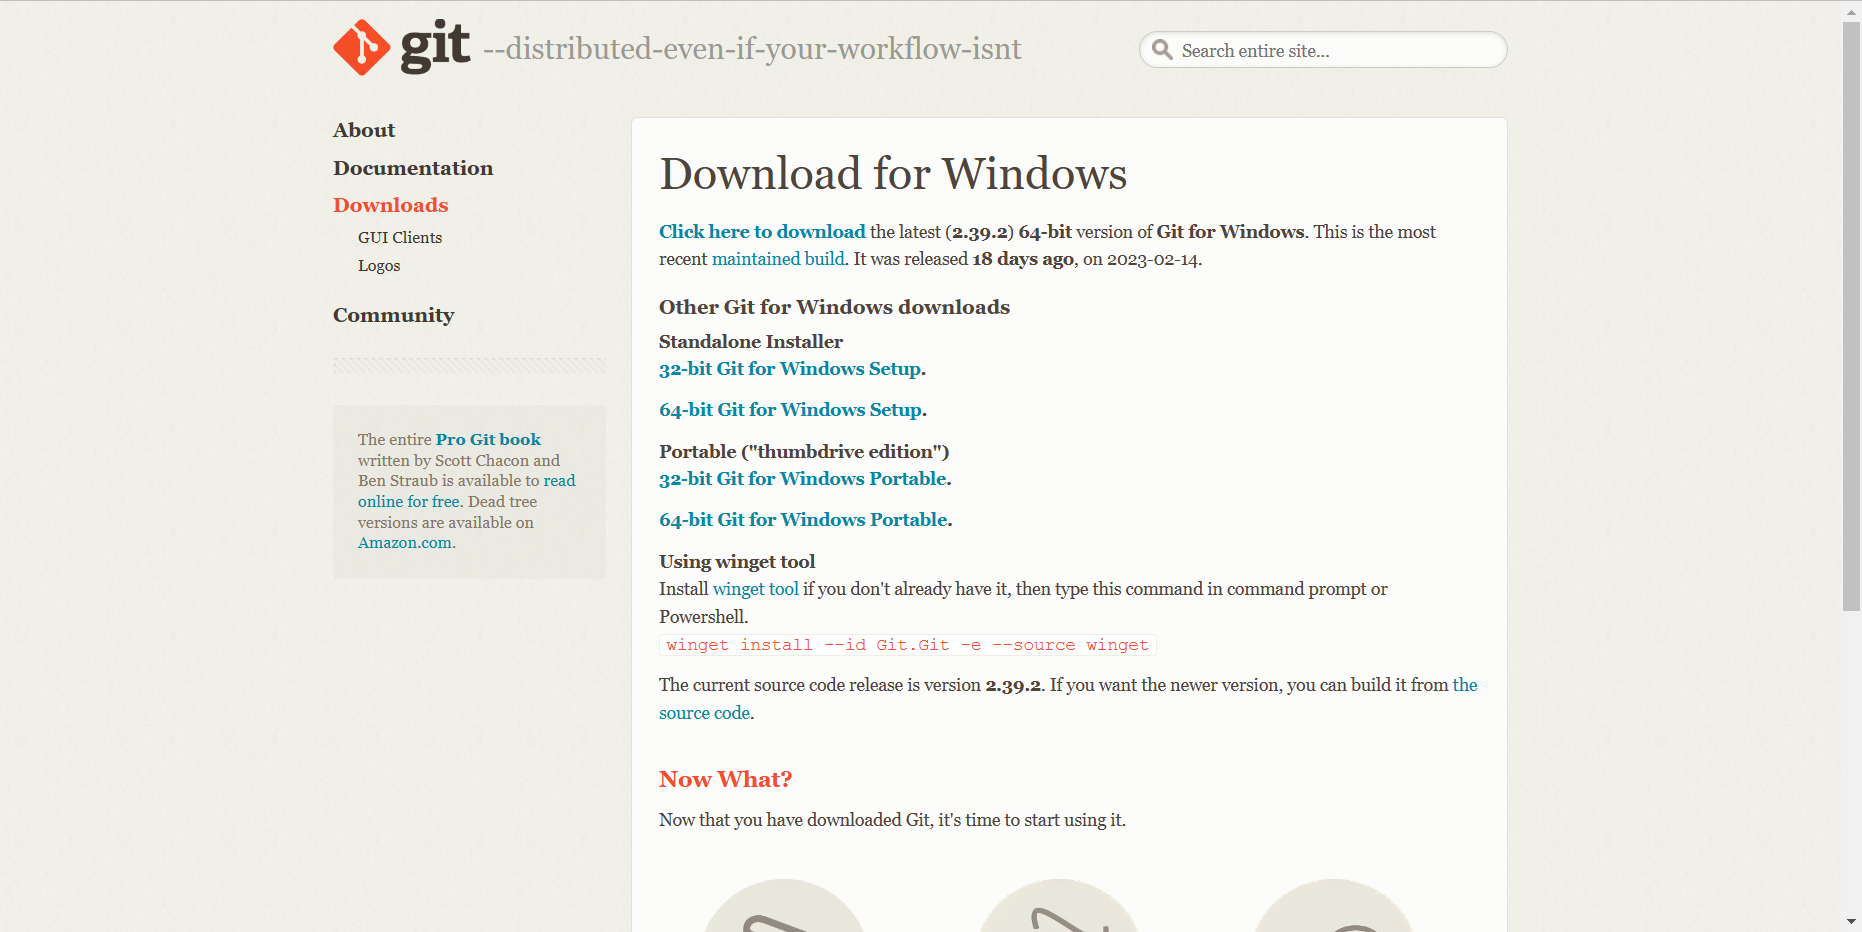Open the About section

(364, 130)
